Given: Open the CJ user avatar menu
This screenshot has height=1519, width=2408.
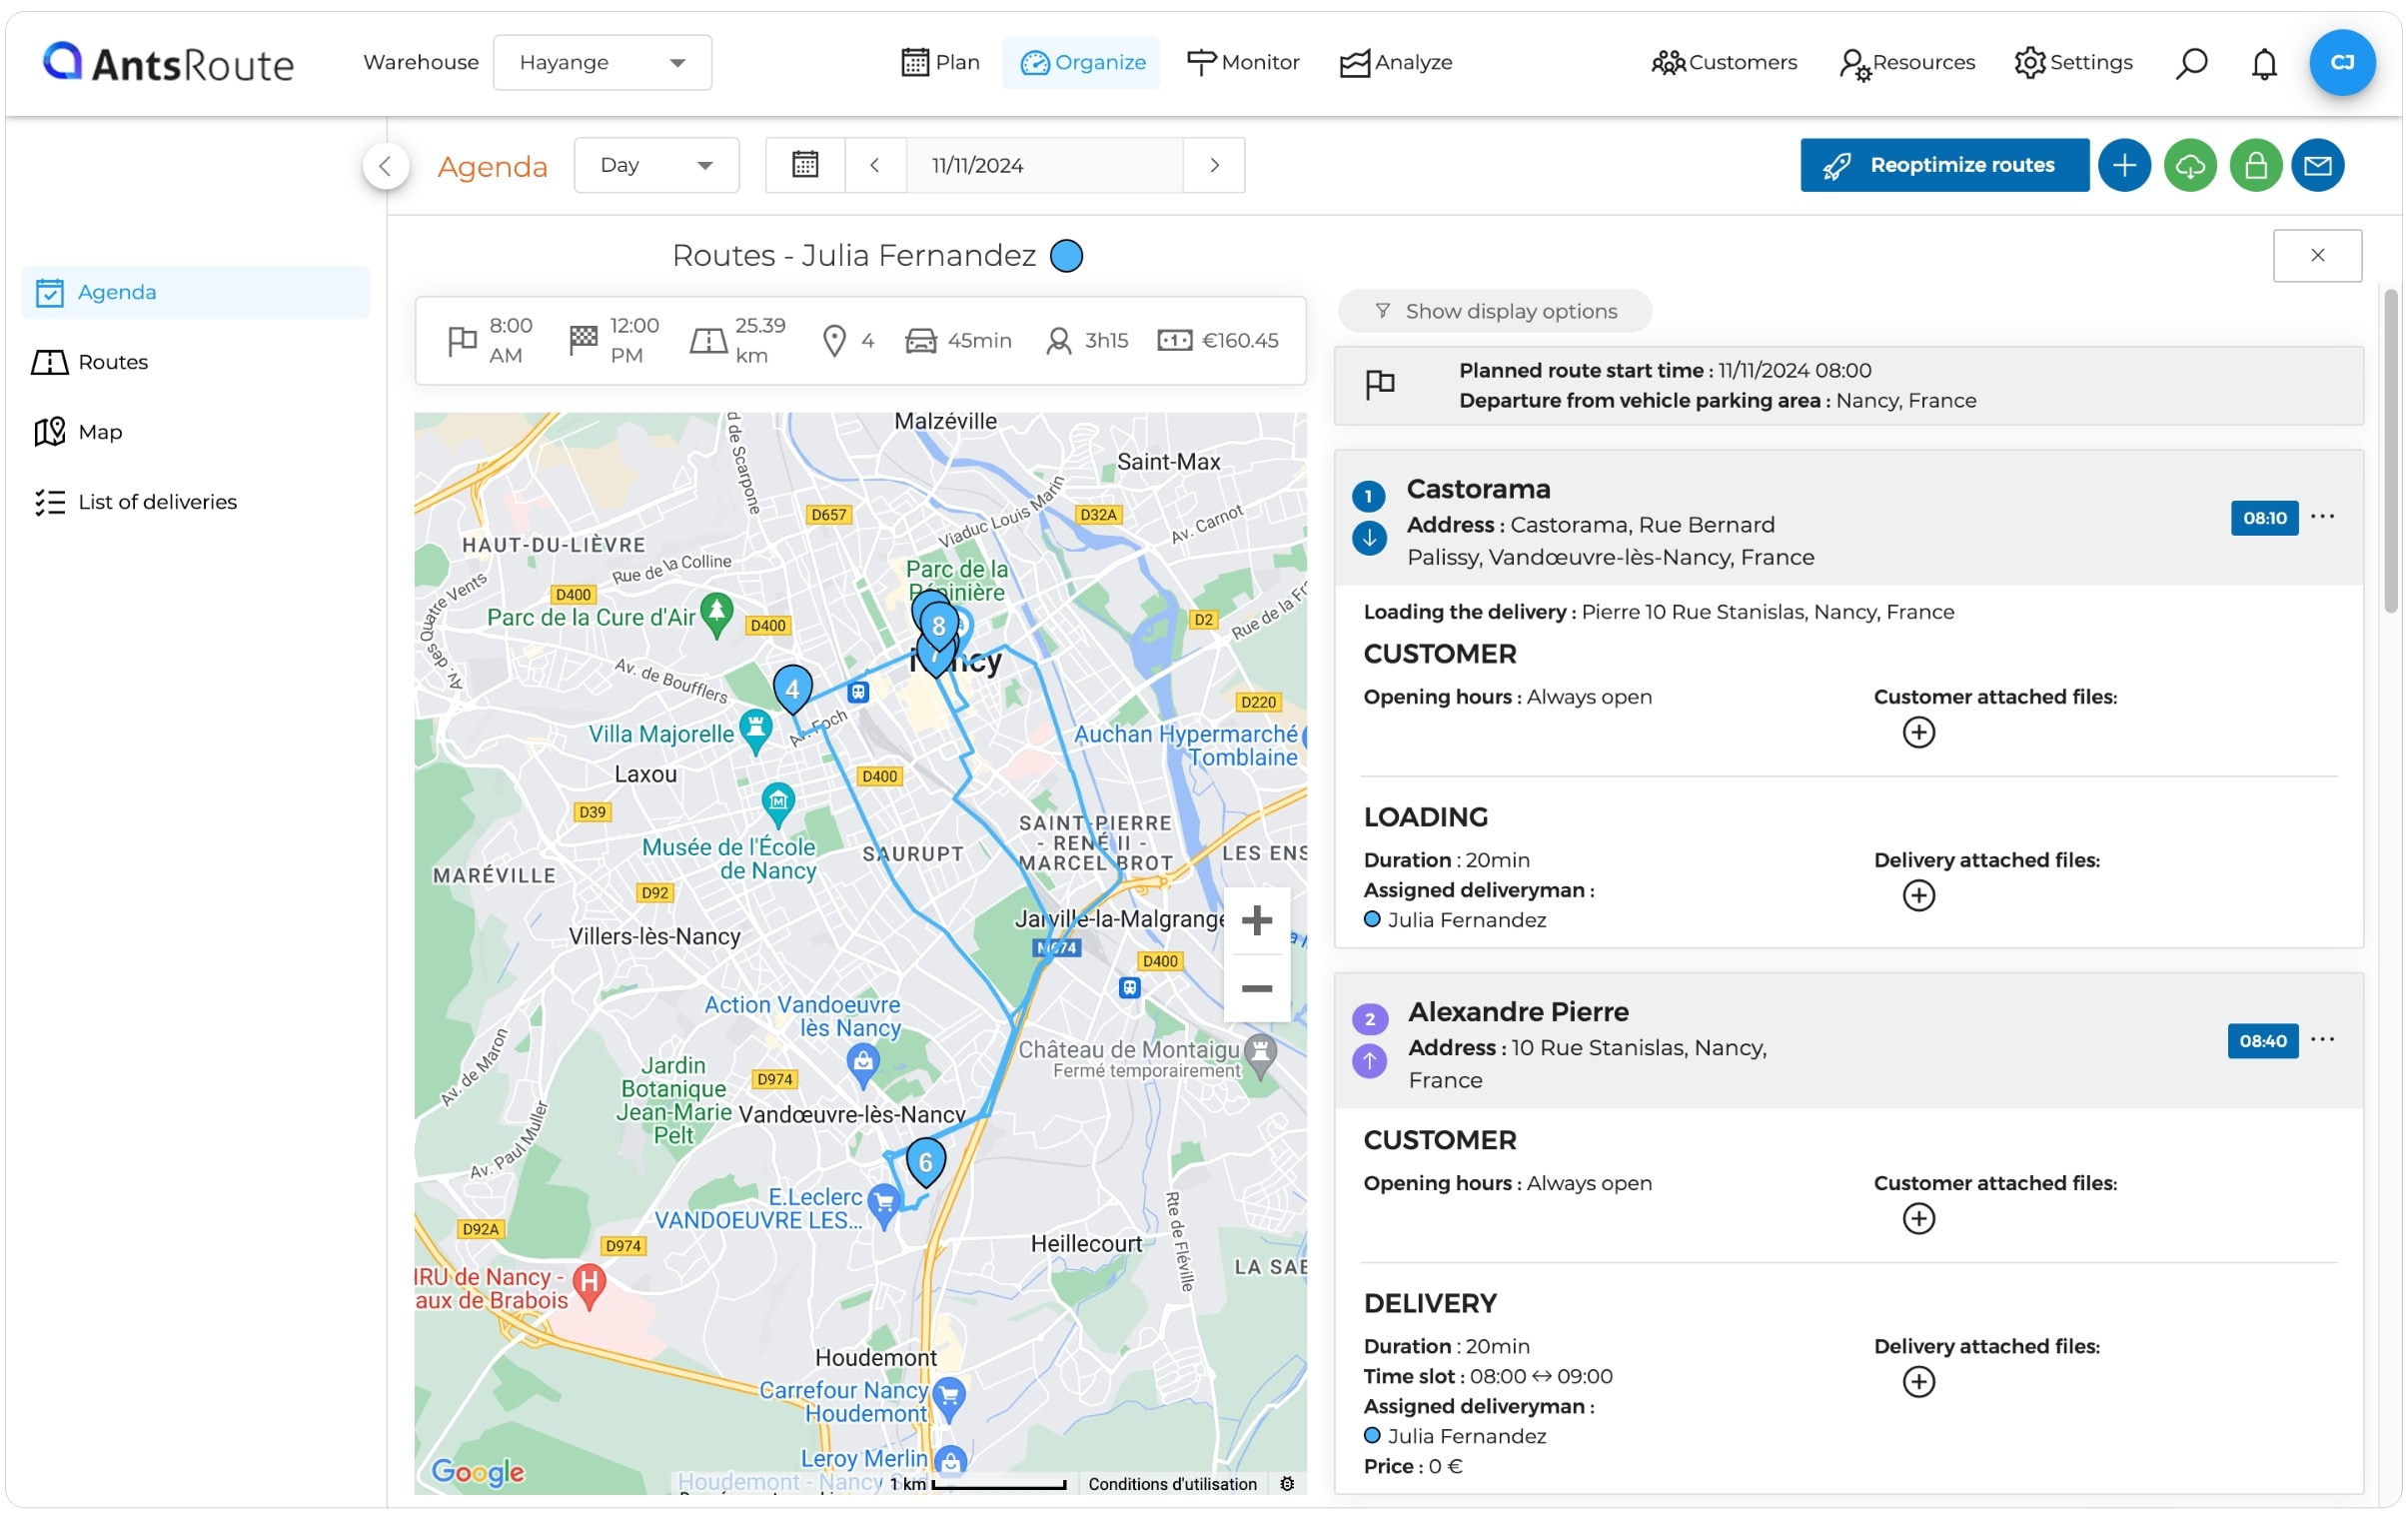Looking at the screenshot, I should 2342,62.
